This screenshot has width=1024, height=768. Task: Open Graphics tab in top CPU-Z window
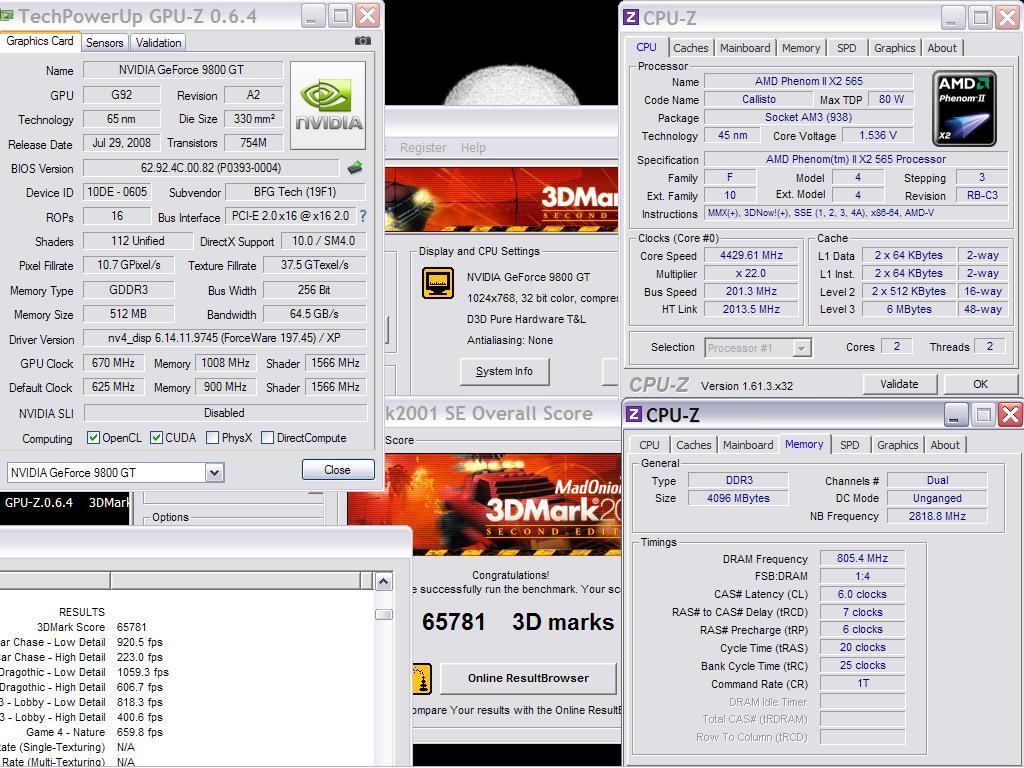pyautogui.click(x=894, y=48)
